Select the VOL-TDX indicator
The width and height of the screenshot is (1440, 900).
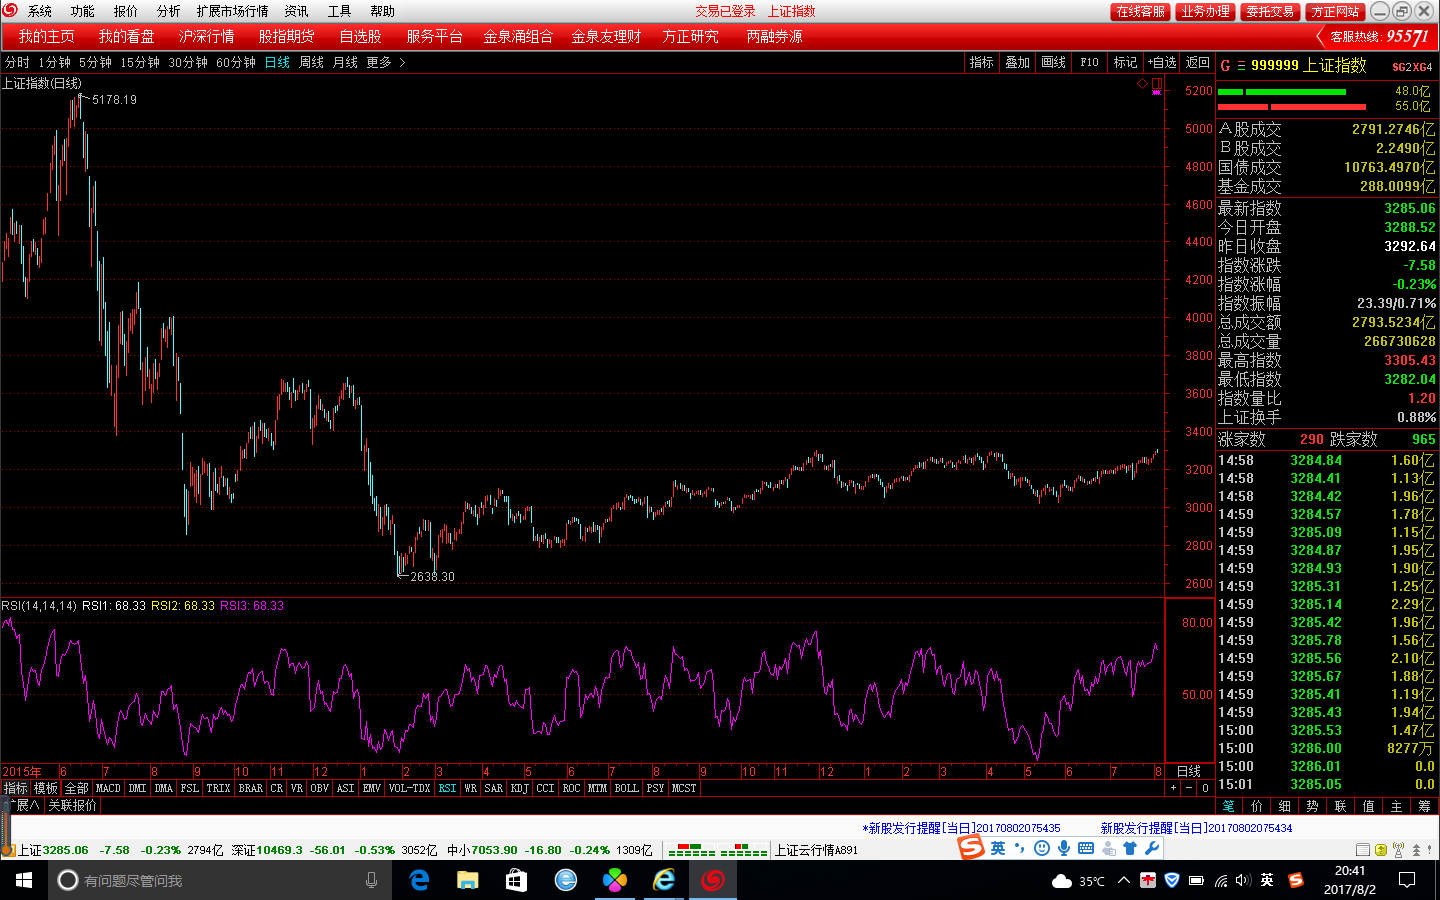pos(409,788)
